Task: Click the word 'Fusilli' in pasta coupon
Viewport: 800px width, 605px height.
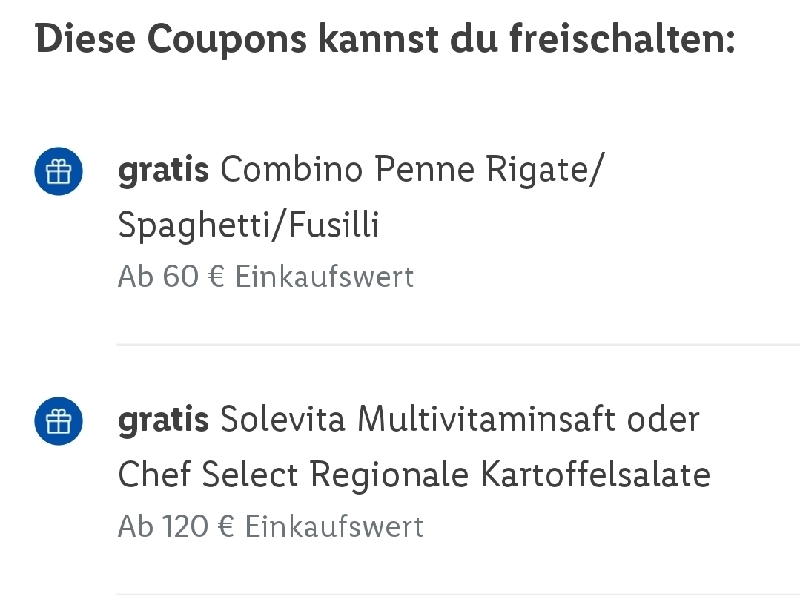Action: click(334, 224)
